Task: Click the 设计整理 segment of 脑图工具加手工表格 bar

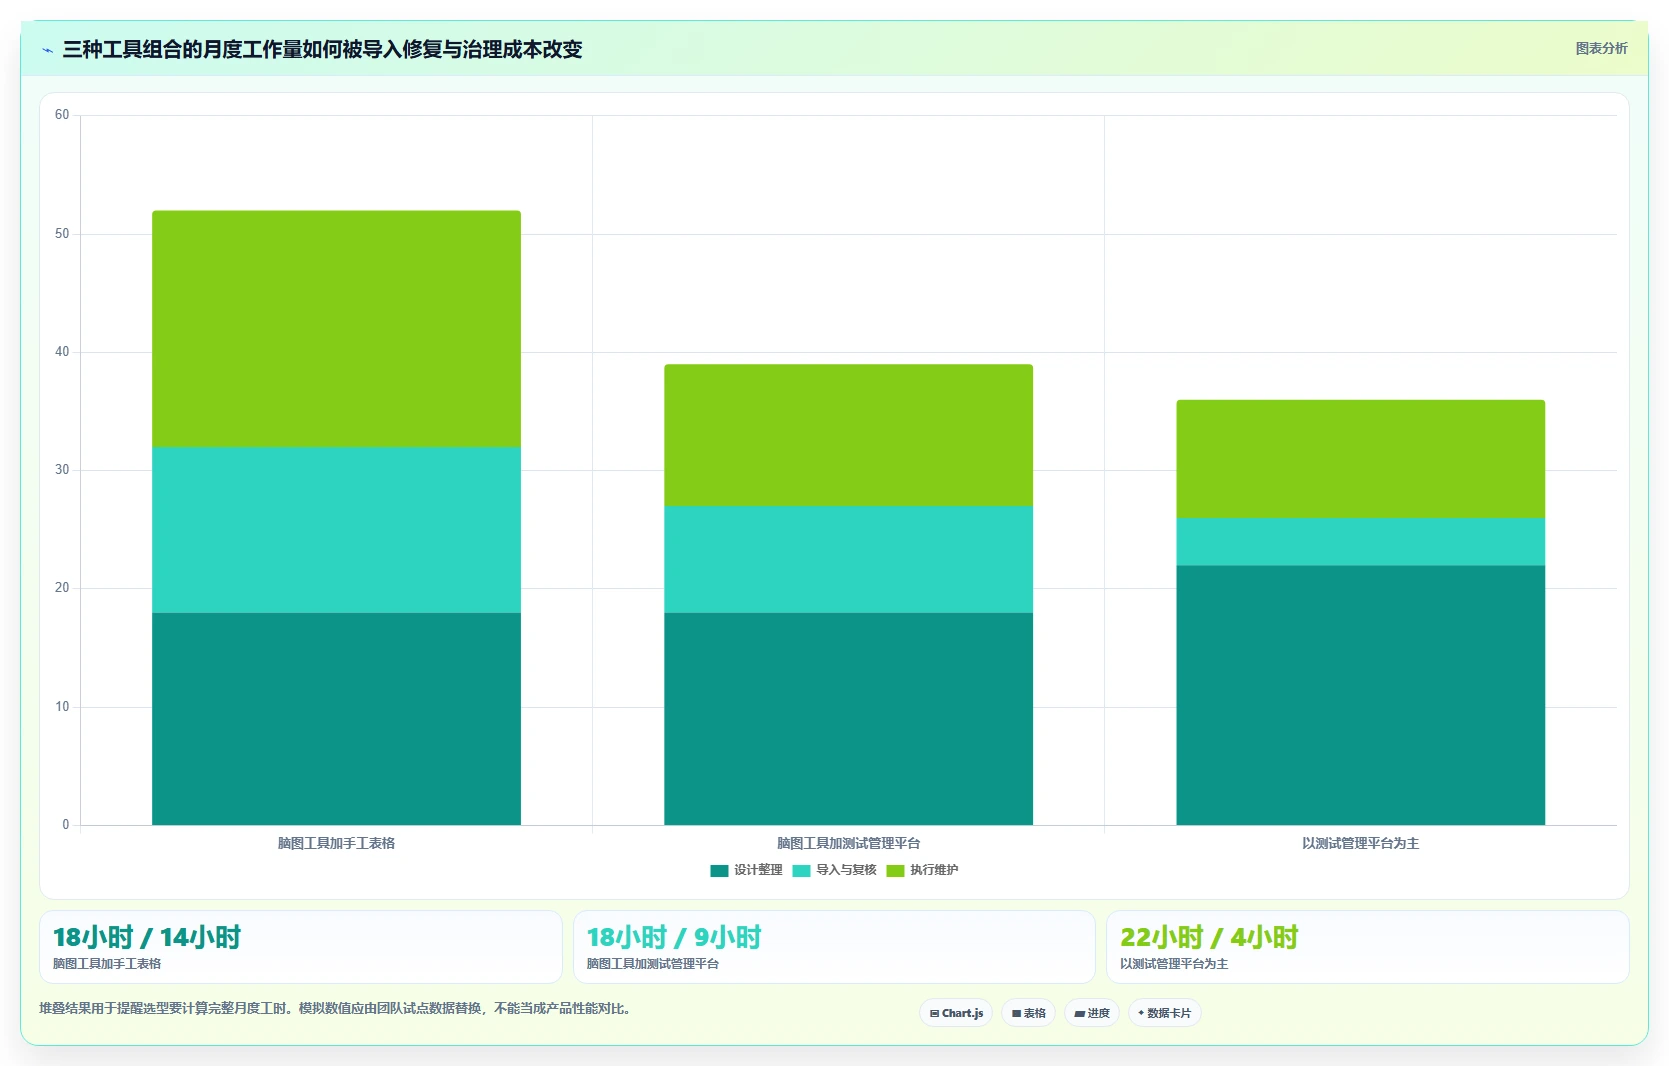Action: click(x=336, y=719)
